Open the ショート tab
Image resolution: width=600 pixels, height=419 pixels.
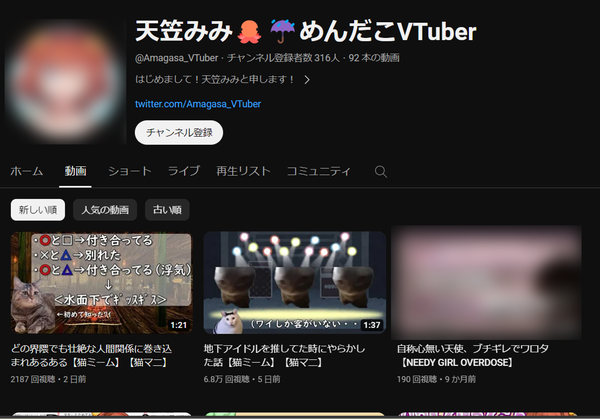130,171
